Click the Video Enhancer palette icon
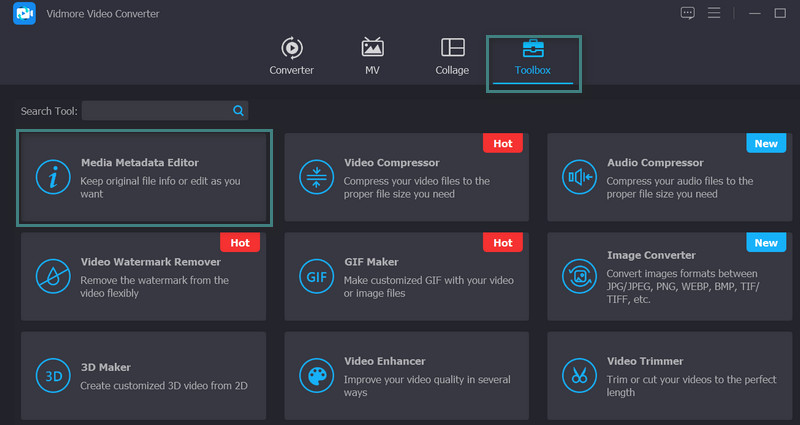 316,376
